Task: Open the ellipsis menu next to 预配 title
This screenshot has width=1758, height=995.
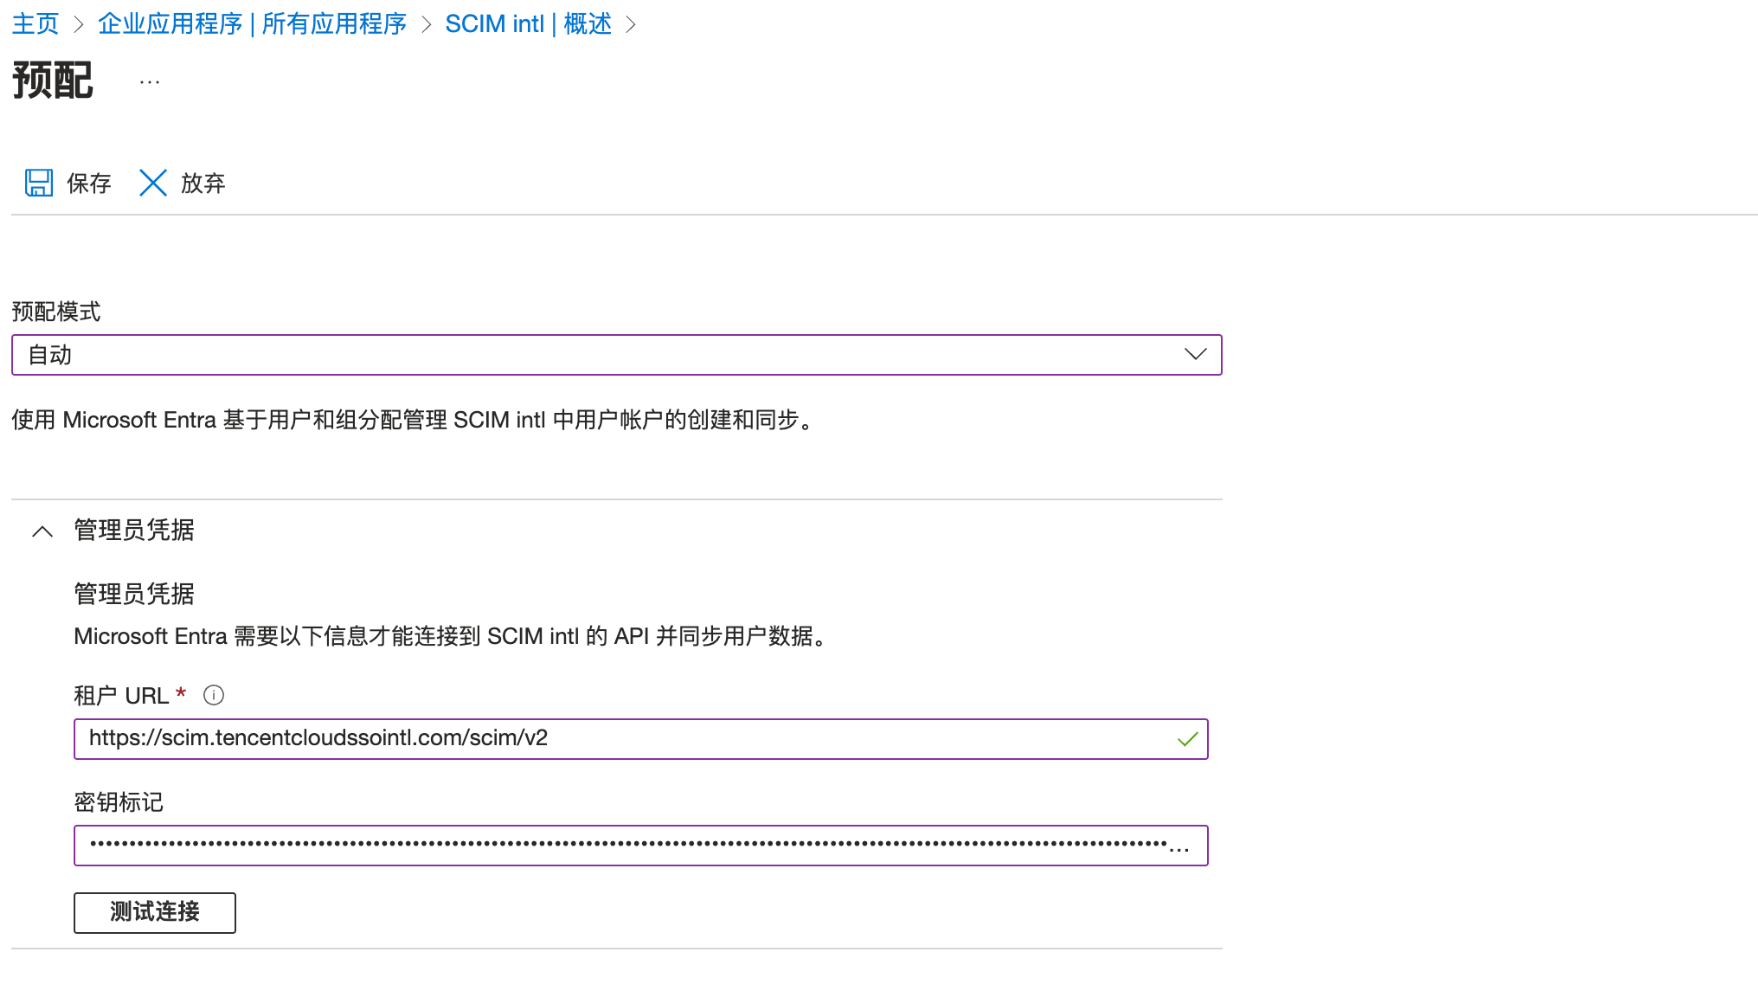Action: click(150, 82)
